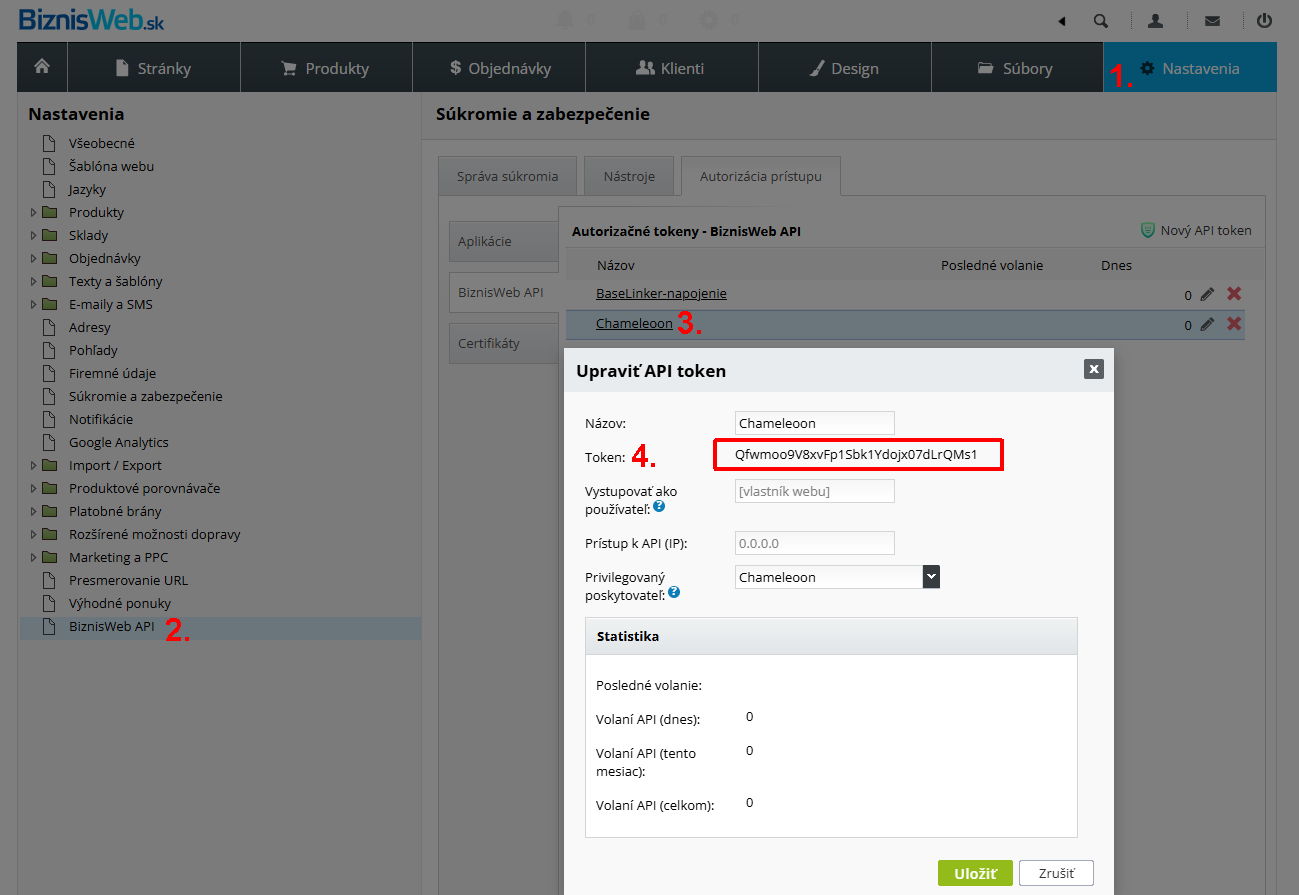This screenshot has width=1299, height=895.
Task: Delete the Chameleoon token
Action: click(1234, 324)
